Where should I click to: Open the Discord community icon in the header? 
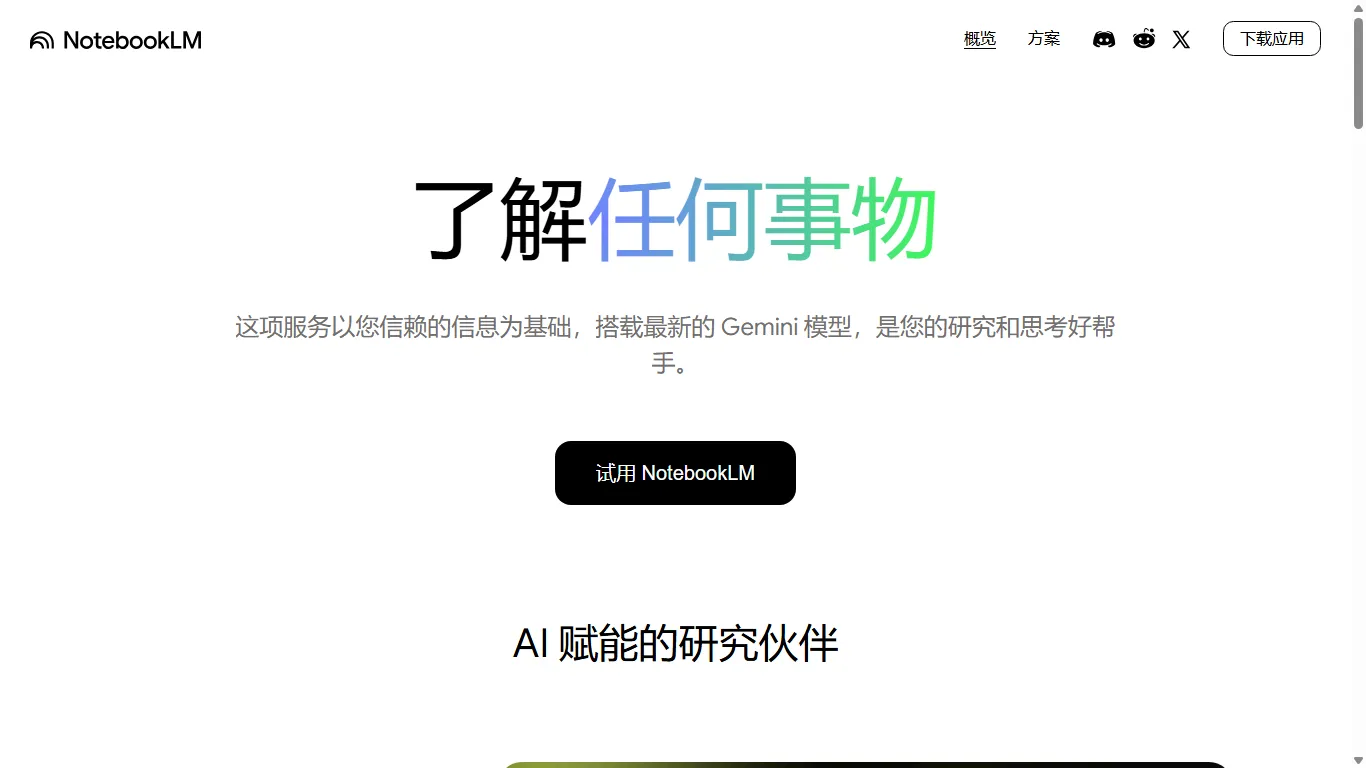coord(1103,39)
